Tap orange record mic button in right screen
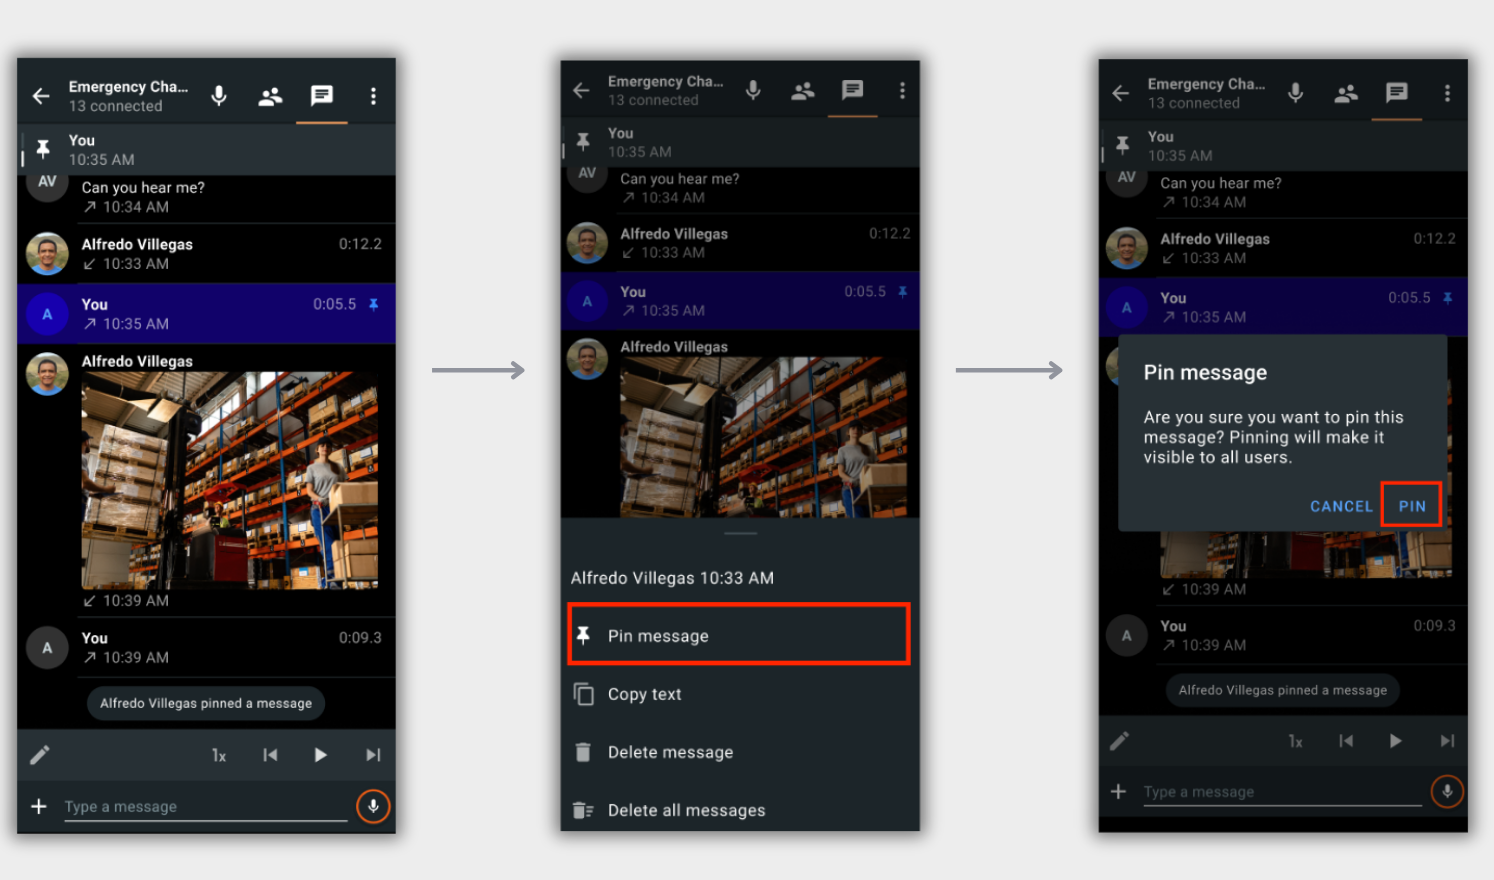Screen dimensions: 1494x880 point(1447,791)
